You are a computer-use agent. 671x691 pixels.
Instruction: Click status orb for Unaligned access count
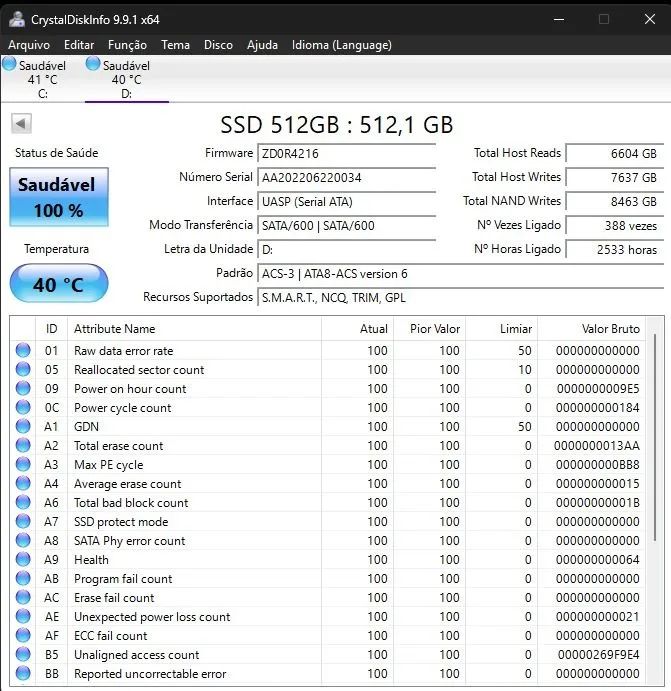tap(23, 654)
